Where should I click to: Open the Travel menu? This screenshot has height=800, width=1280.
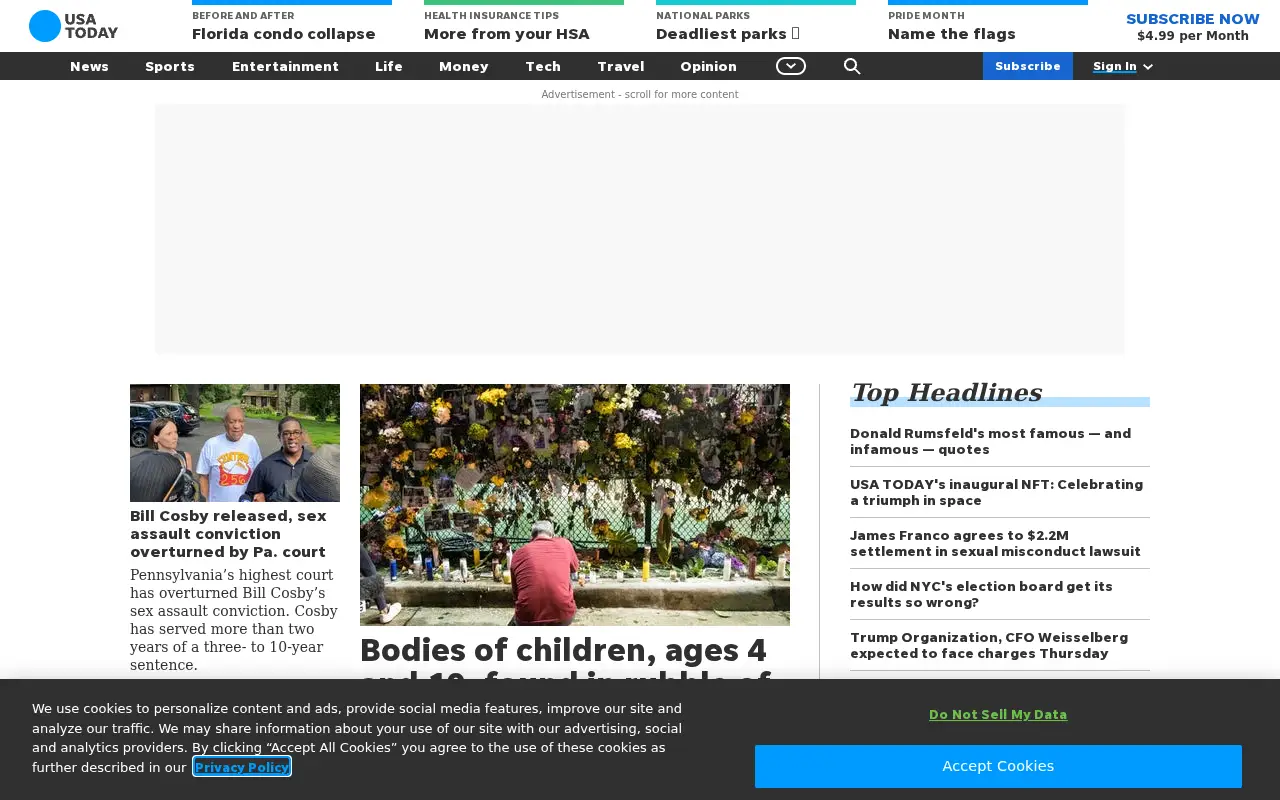pos(621,66)
